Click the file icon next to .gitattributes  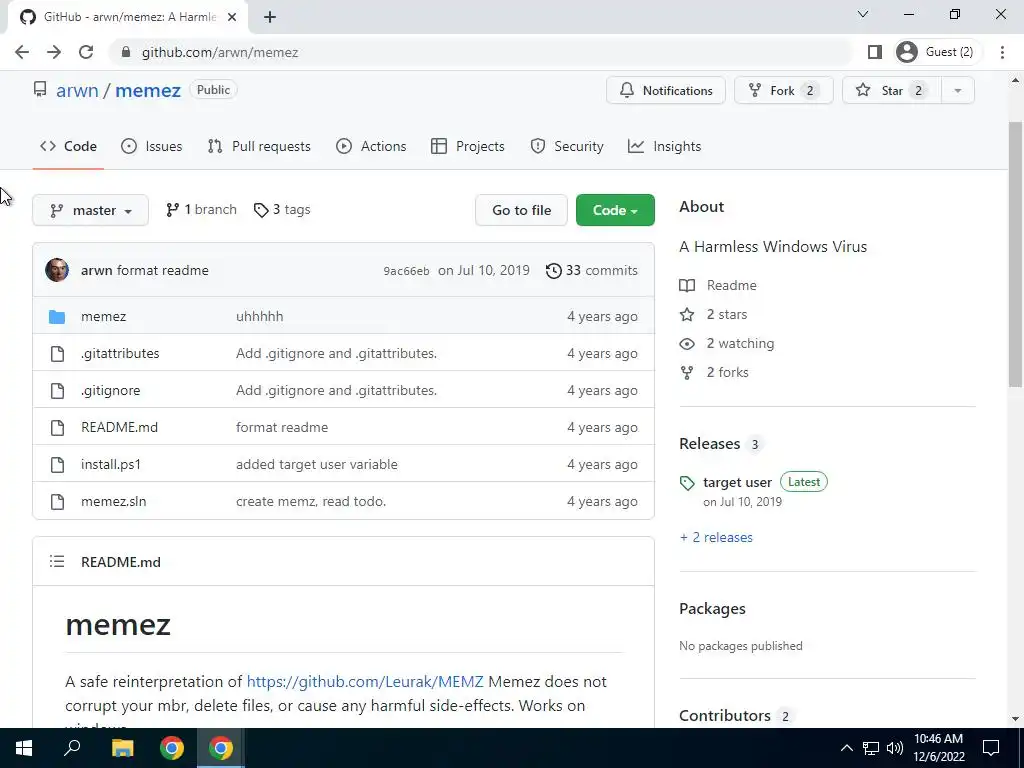point(57,353)
